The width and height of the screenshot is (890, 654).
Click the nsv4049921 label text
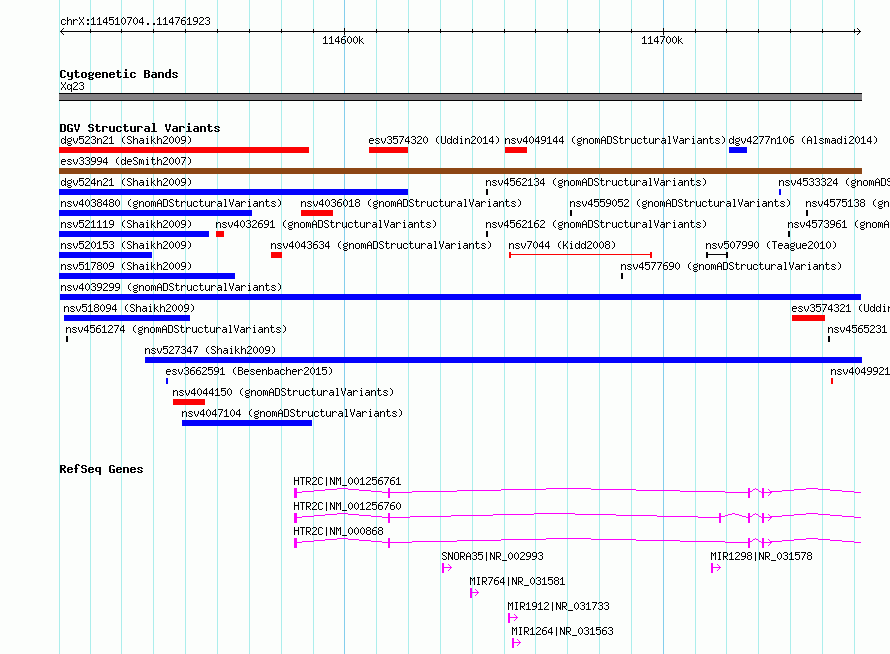coord(860,371)
